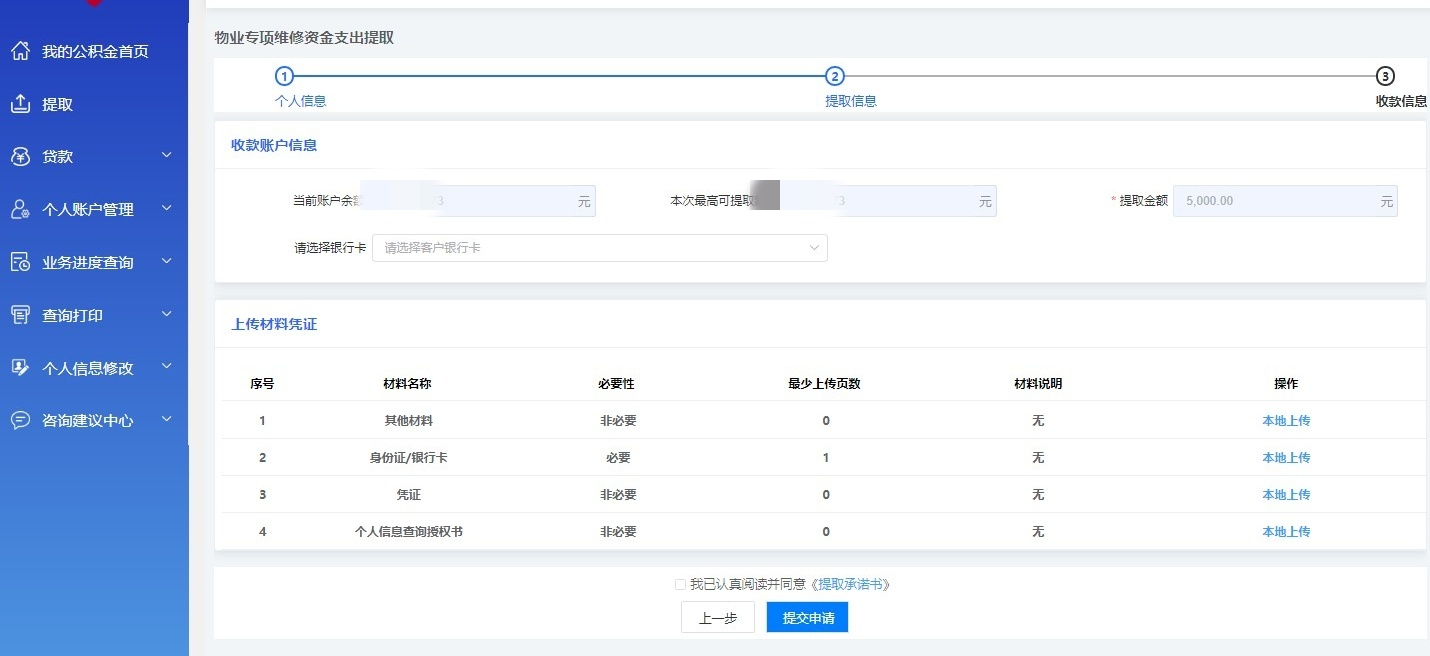Expand the 贷款 sidebar chevron
The image size is (1430, 656).
[x=167, y=156]
